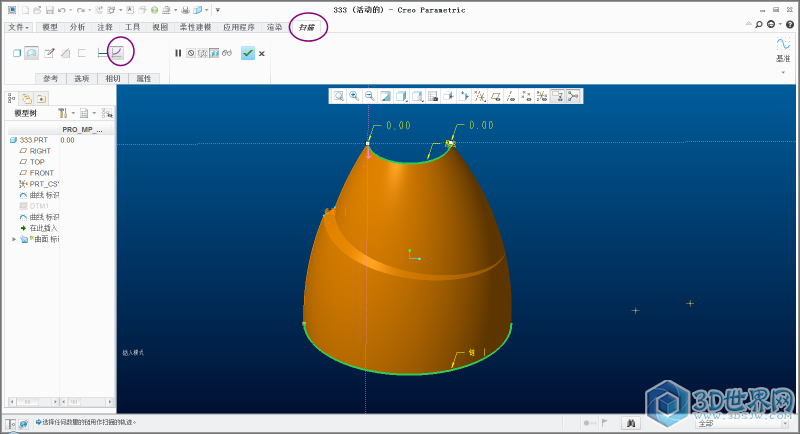Switch to the 模型 ribbon tab
The height and width of the screenshot is (434, 800).
tap(50, 27)
